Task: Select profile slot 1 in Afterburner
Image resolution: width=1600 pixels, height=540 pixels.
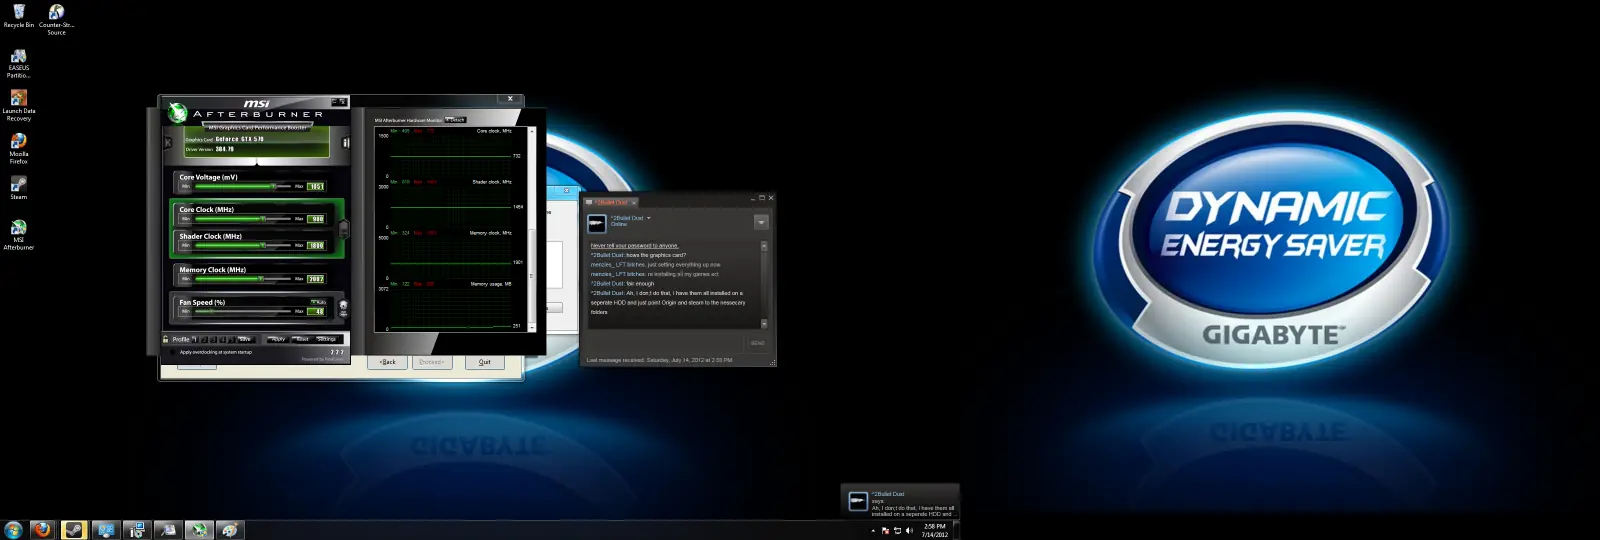Action: (x=196, y=339)
